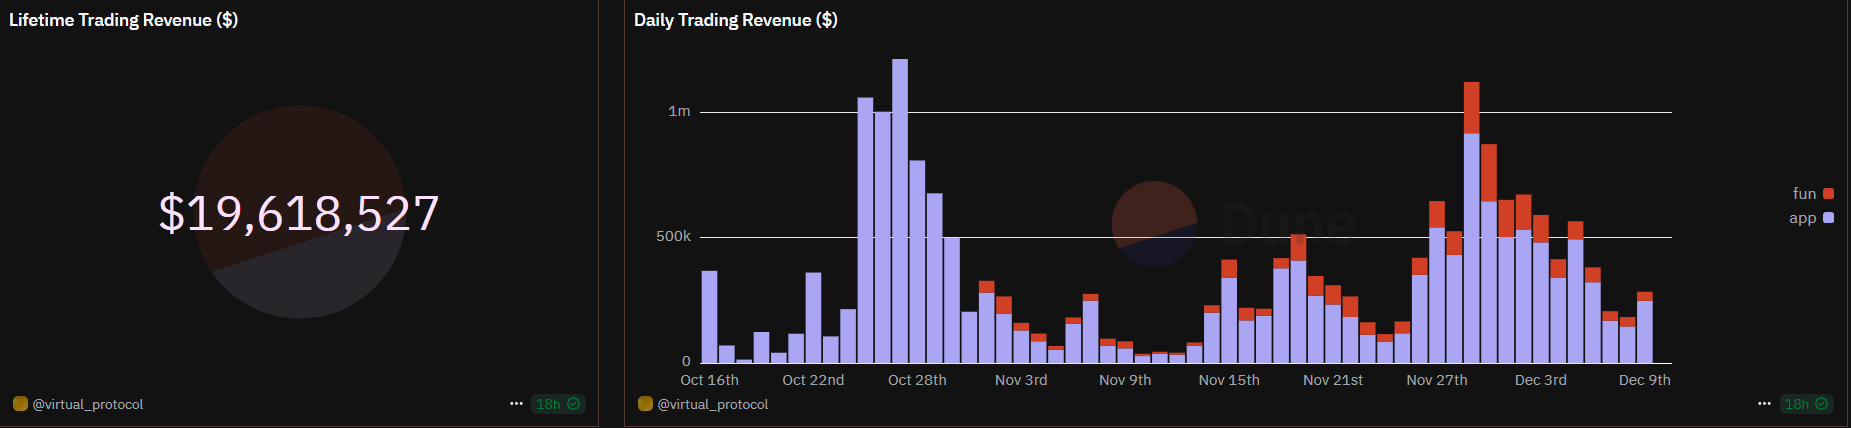Open @virtual_protocol link below the Daily Revenue chart
The image size is (1851, 428).
click(x=713, y=404)
